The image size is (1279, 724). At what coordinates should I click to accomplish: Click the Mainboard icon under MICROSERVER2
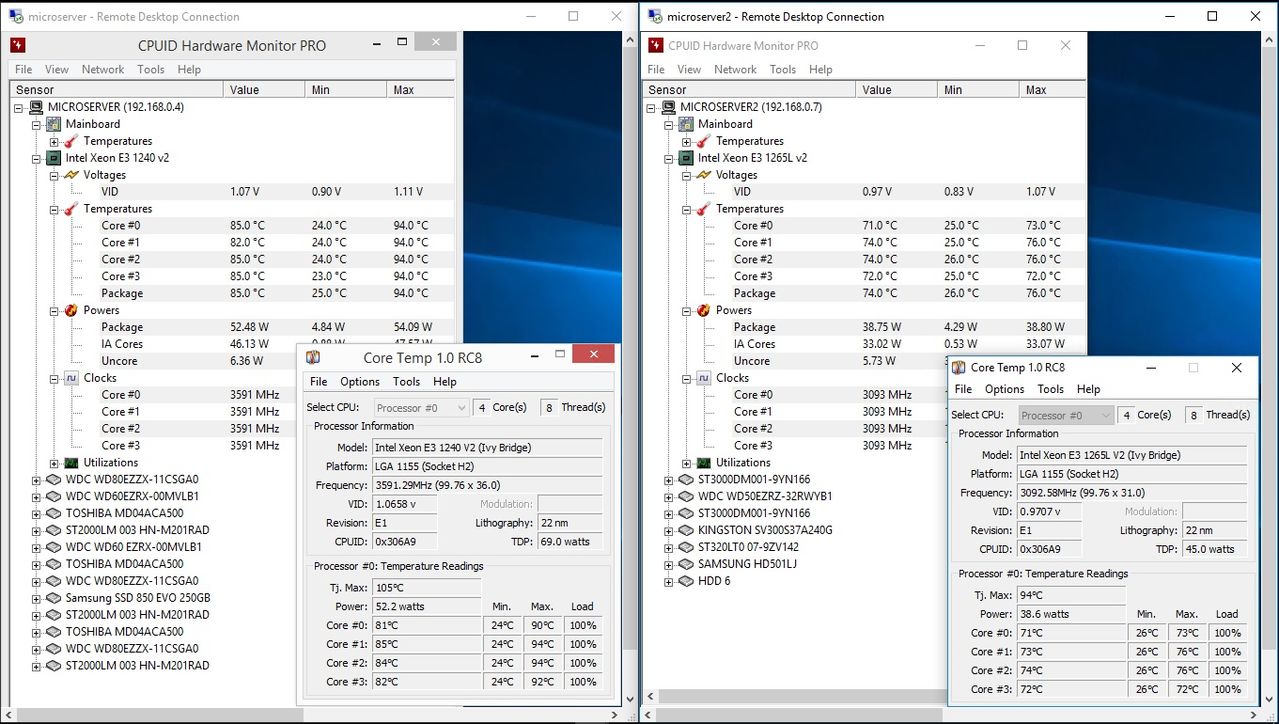(x=686, y=124)
